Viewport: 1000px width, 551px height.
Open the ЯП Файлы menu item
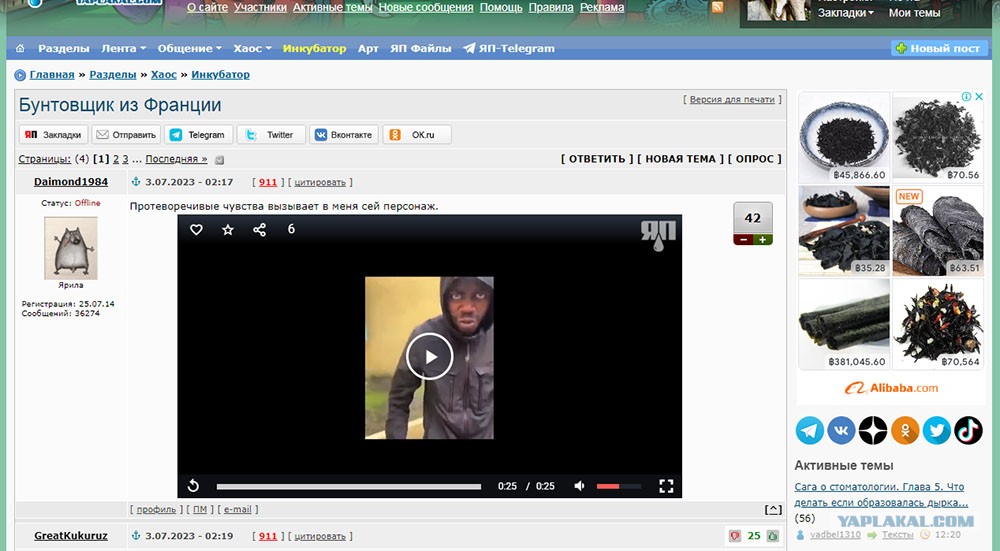pyautogui.click(x=420, y=48)
